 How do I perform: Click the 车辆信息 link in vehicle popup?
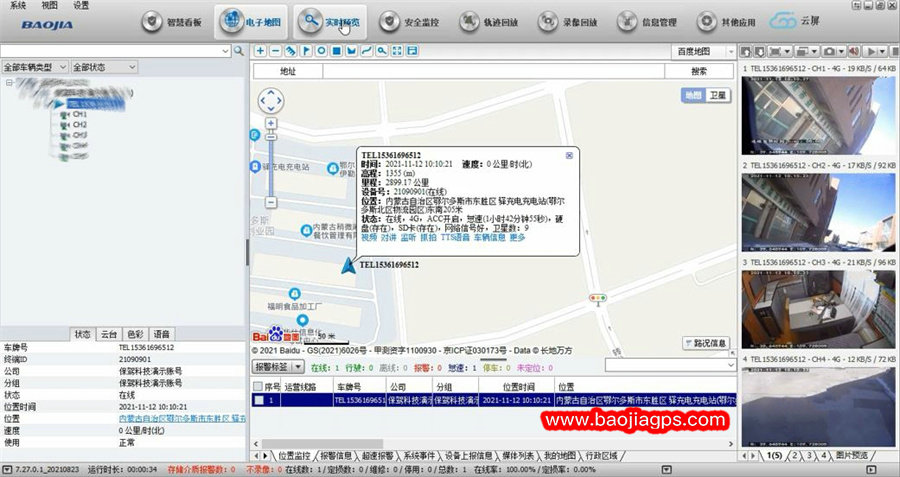(x=489, y=237)
